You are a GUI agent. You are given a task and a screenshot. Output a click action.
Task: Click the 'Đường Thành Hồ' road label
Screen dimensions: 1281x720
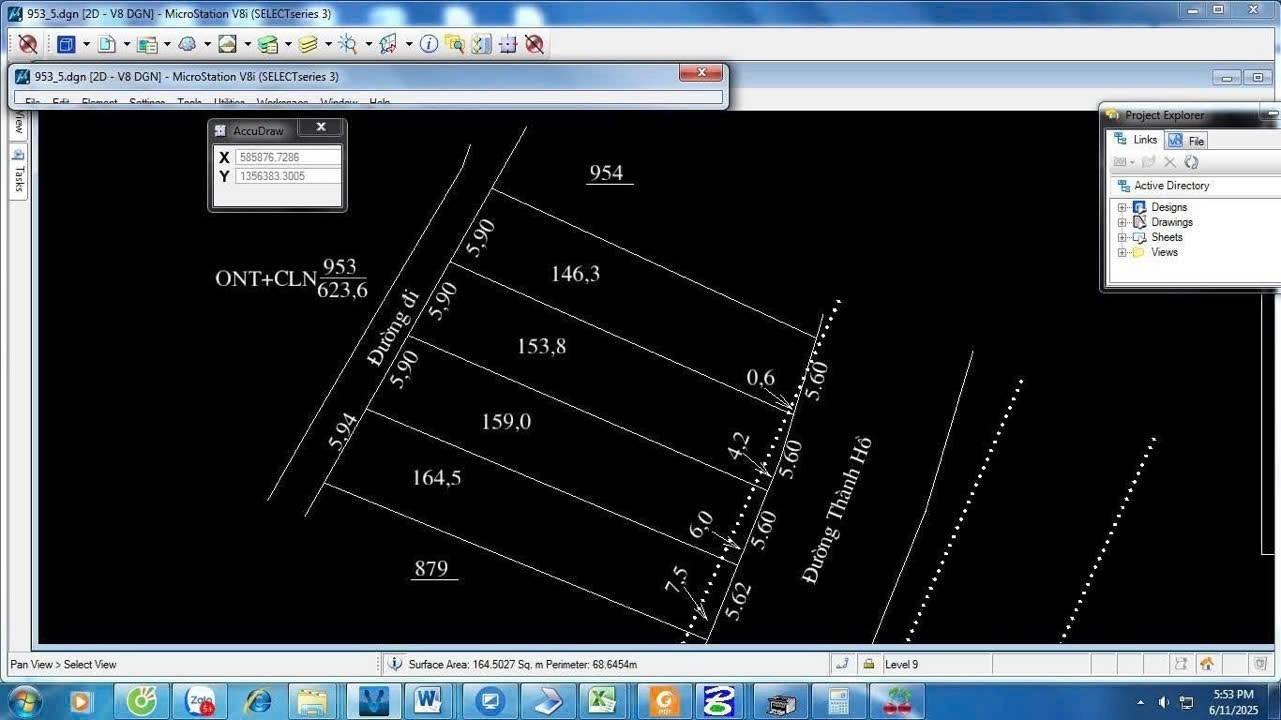837,509
